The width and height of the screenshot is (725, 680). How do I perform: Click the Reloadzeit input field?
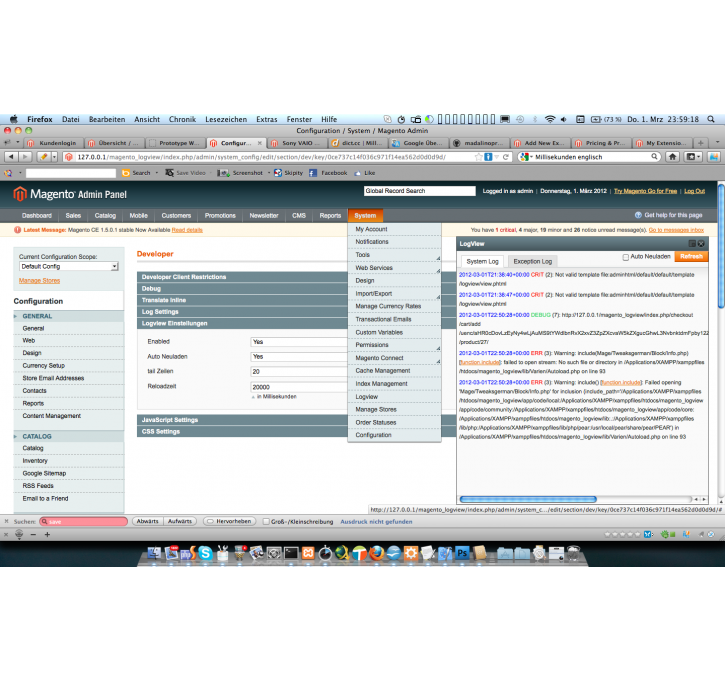pos(299,387)
